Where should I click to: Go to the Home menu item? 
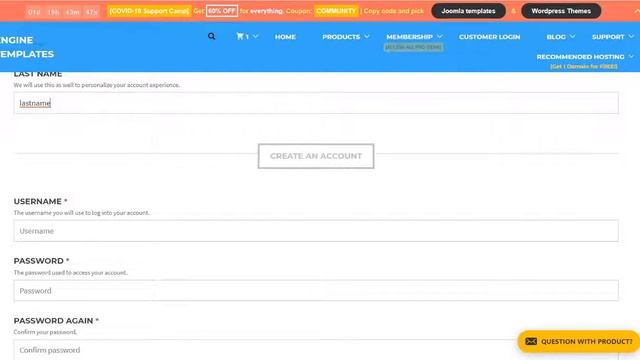(x=285, y=37)
